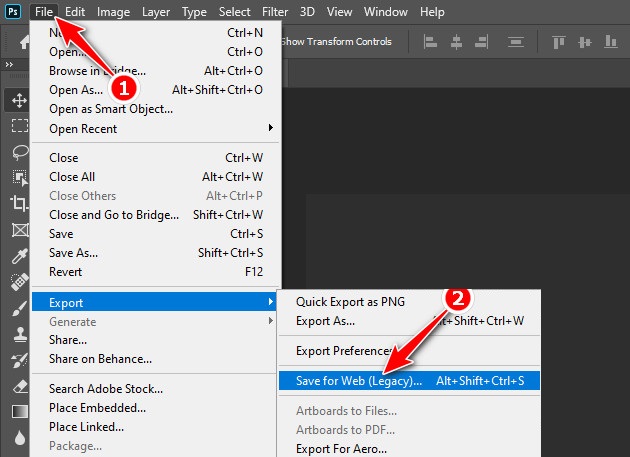Choose Close from File menu
Screen dimensions: 630x457
tap(155, 158)
